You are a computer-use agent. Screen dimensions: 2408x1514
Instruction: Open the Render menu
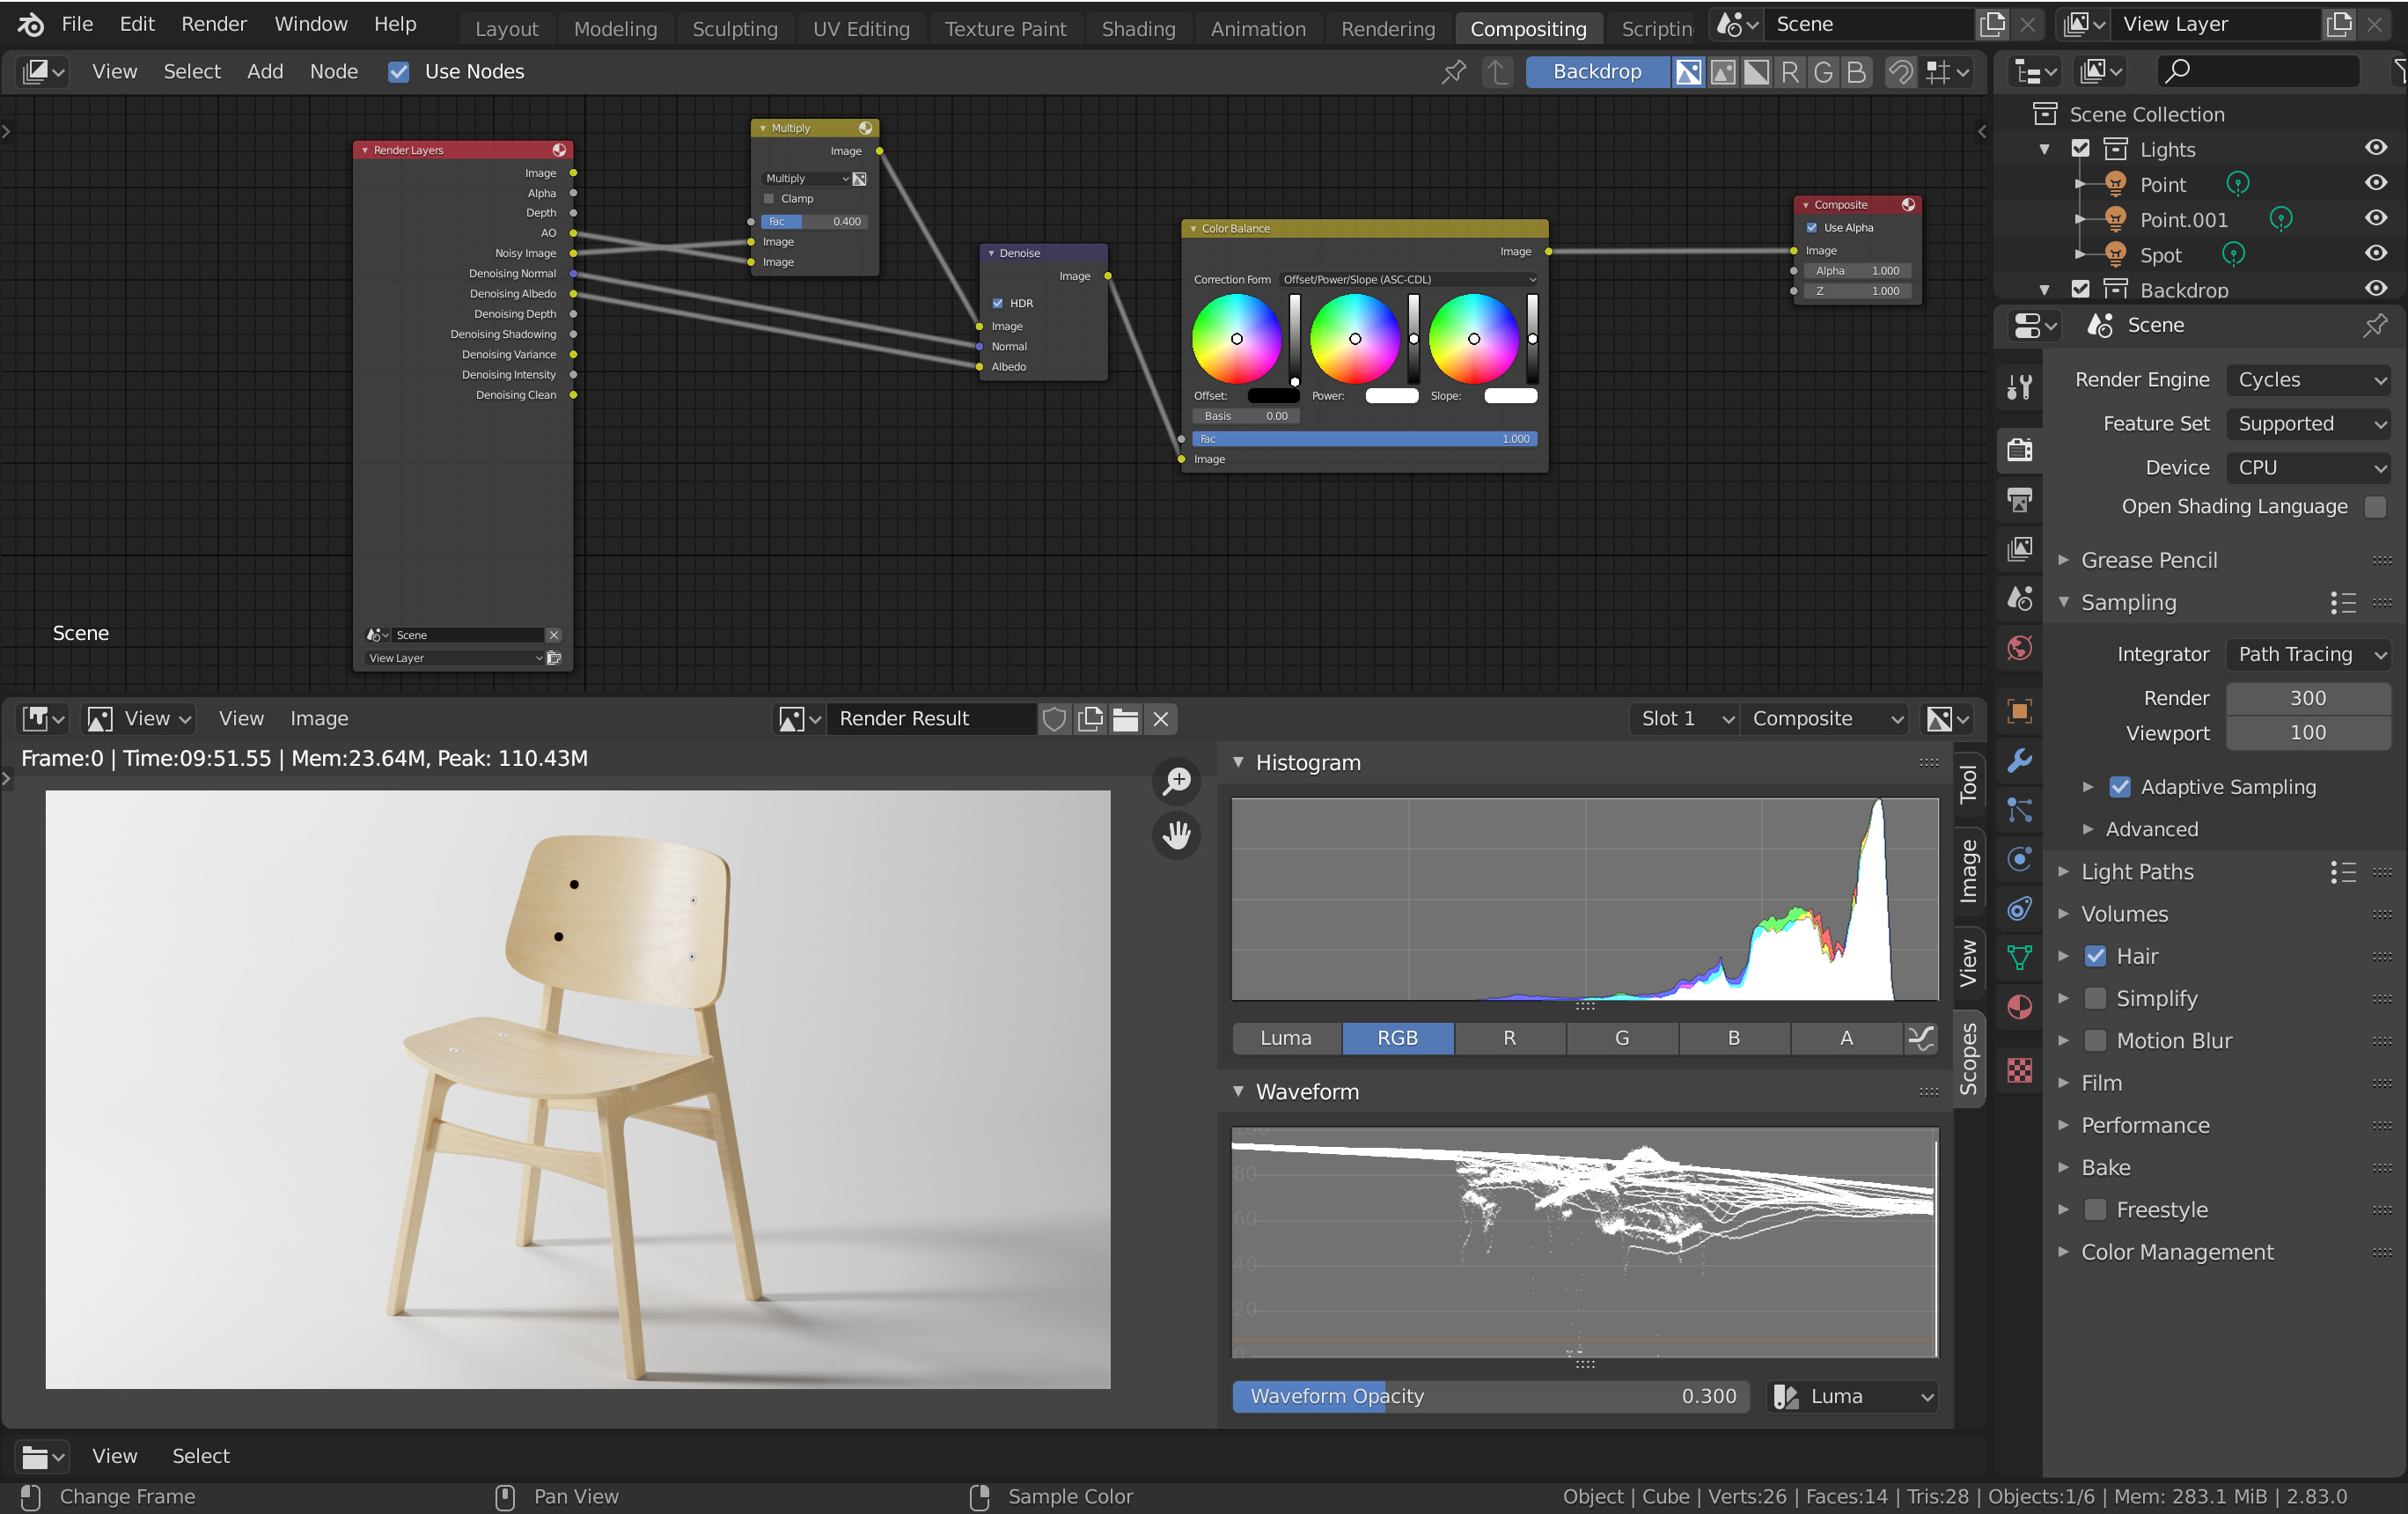[213, 24]
